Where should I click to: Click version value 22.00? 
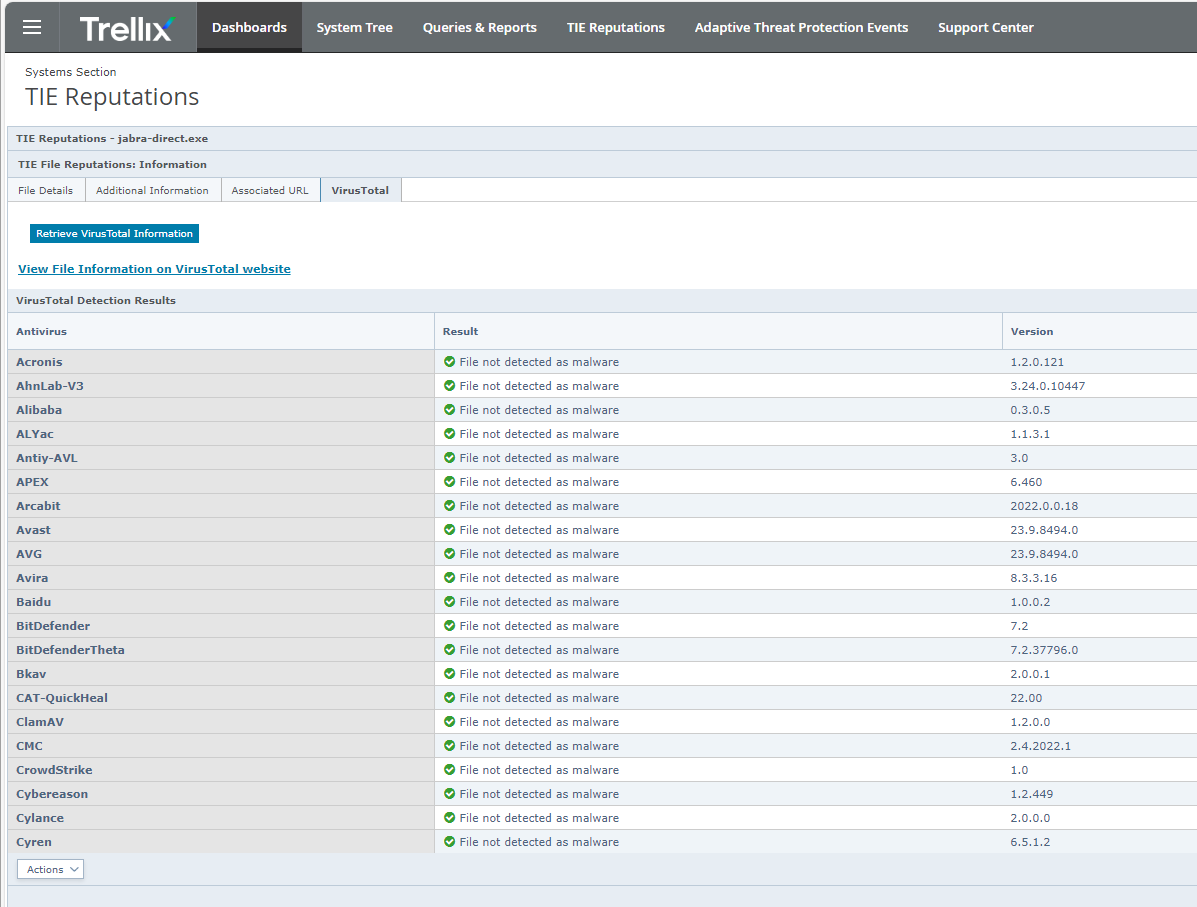click(x=1026, y=698)
